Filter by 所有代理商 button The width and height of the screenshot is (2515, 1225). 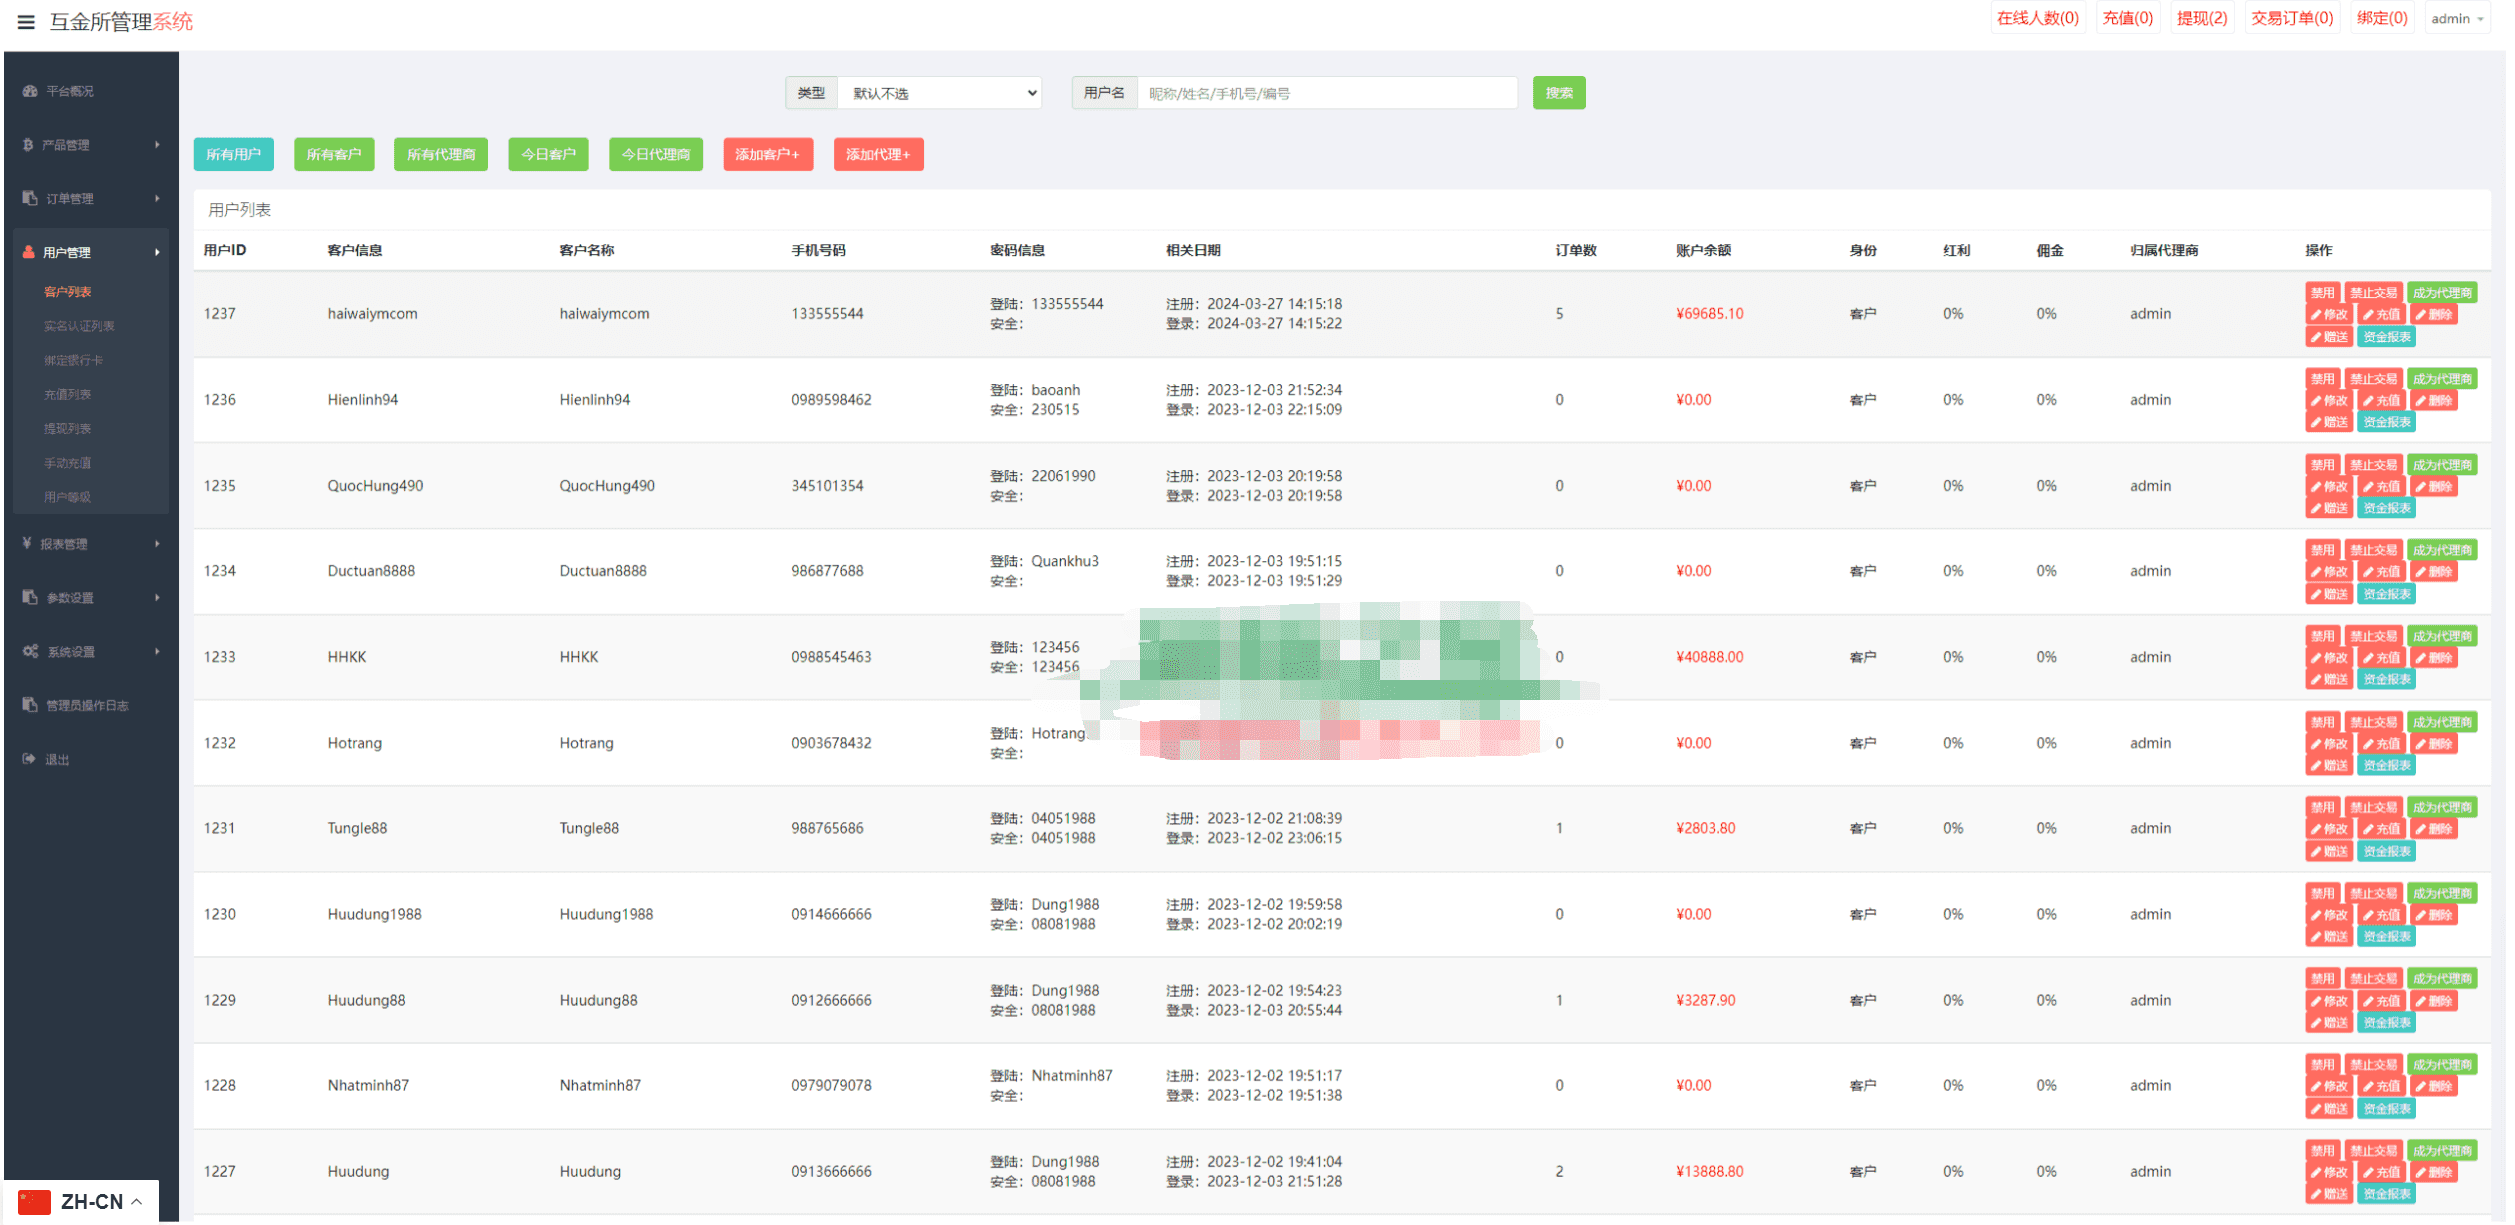[x=441, y=154]
